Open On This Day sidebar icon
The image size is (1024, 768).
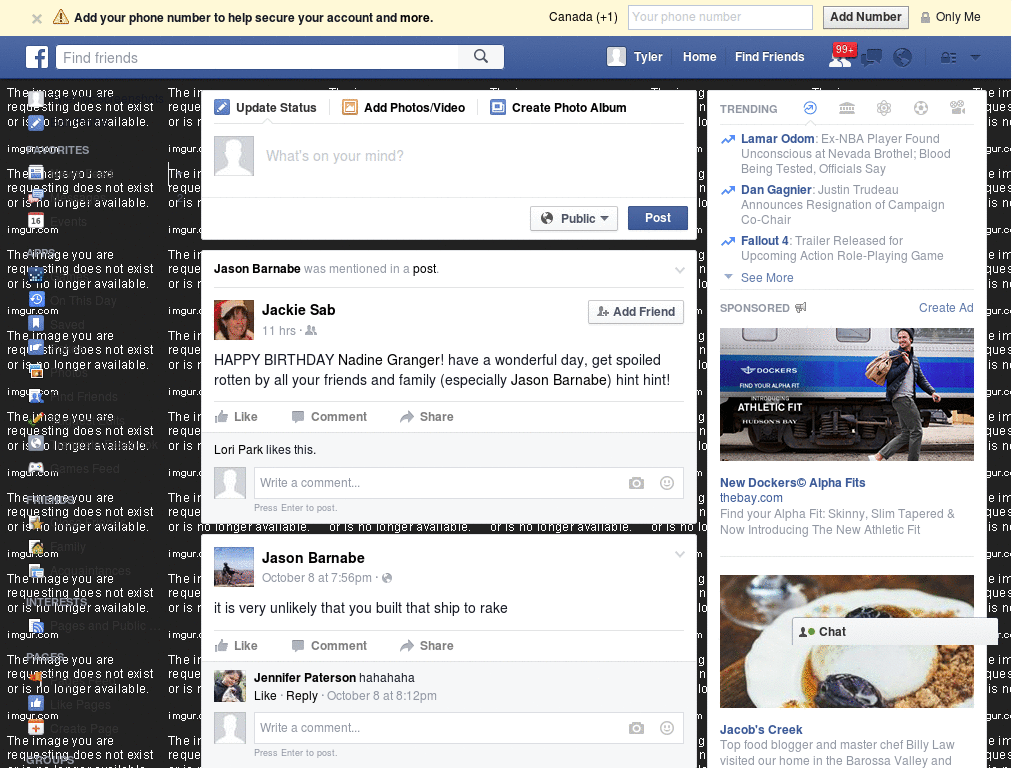36,299
